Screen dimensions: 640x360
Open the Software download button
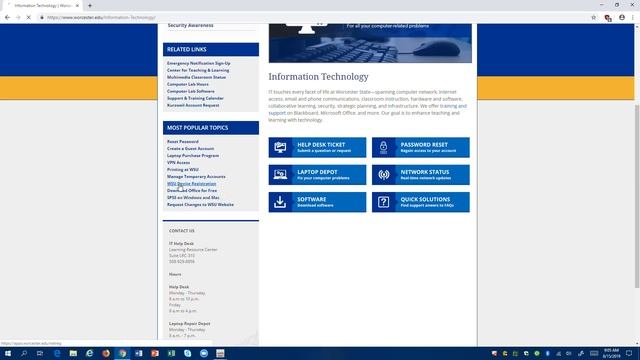coord(317,202)
